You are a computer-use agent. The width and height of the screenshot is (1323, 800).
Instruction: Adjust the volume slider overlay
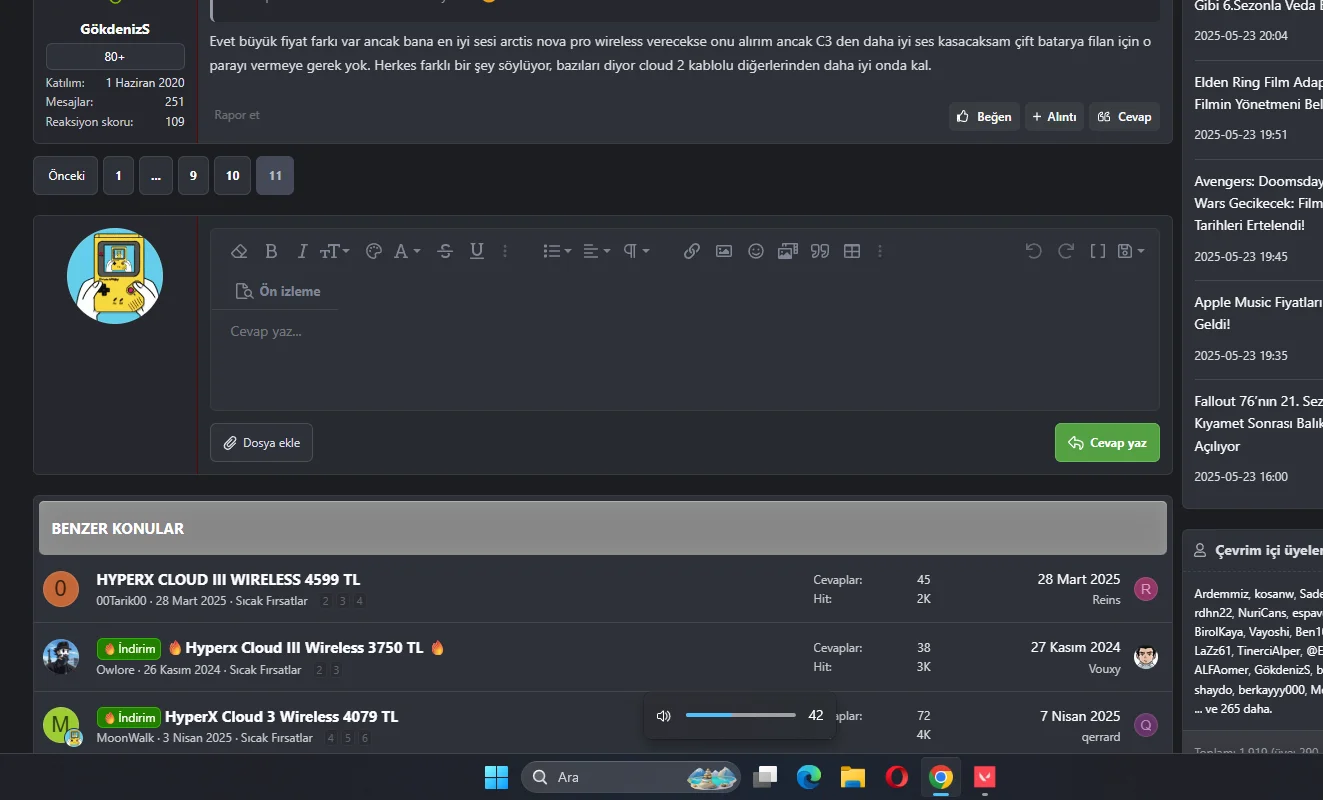[741, 715]
